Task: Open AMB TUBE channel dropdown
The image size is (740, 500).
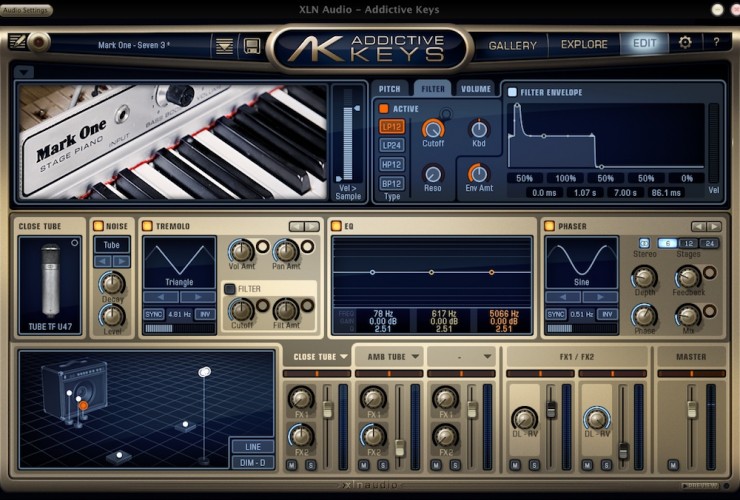Action: (415, 357)
